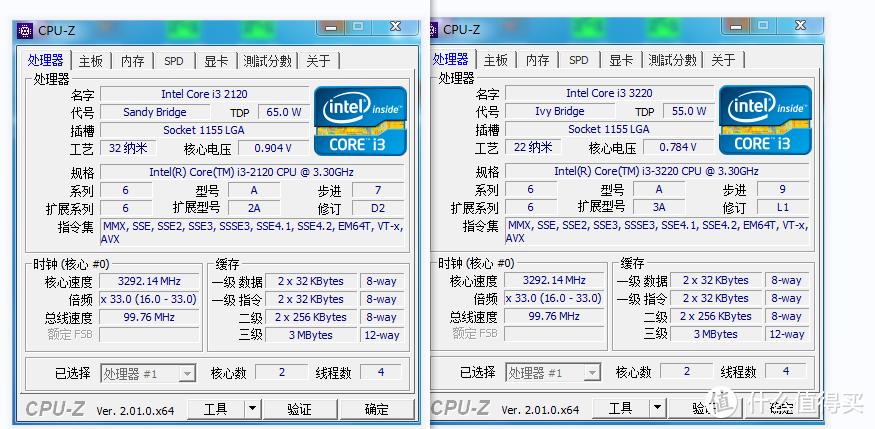
Task: Close the right CPU-Z window
Action: 801,25
